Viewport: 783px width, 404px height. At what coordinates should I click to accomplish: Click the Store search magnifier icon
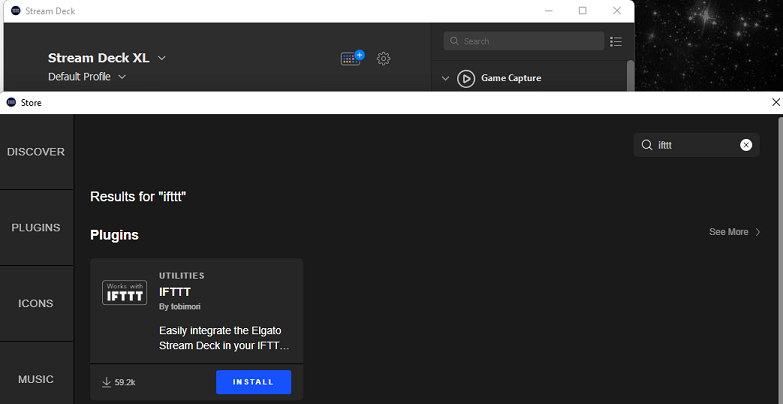[x=647, y=145]
